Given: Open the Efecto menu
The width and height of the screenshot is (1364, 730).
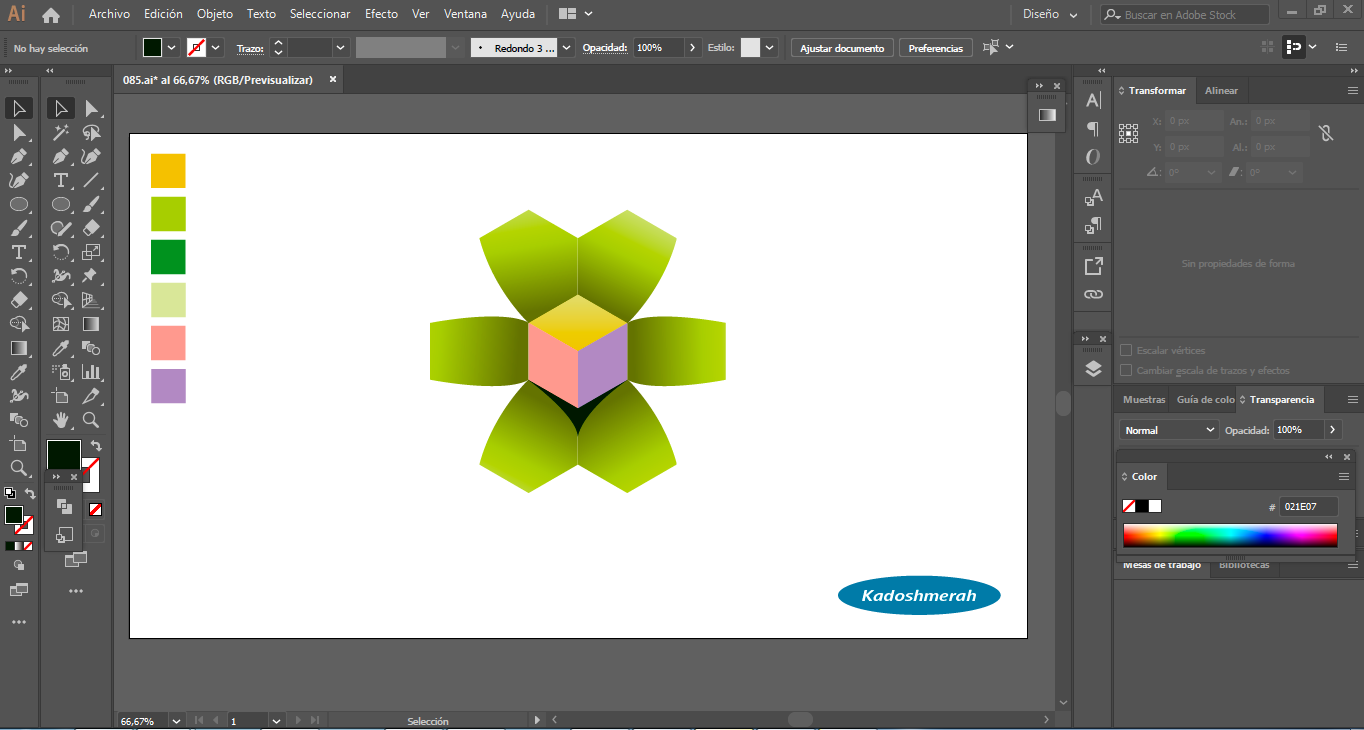Looking at the screenshot, I should 381,14.
